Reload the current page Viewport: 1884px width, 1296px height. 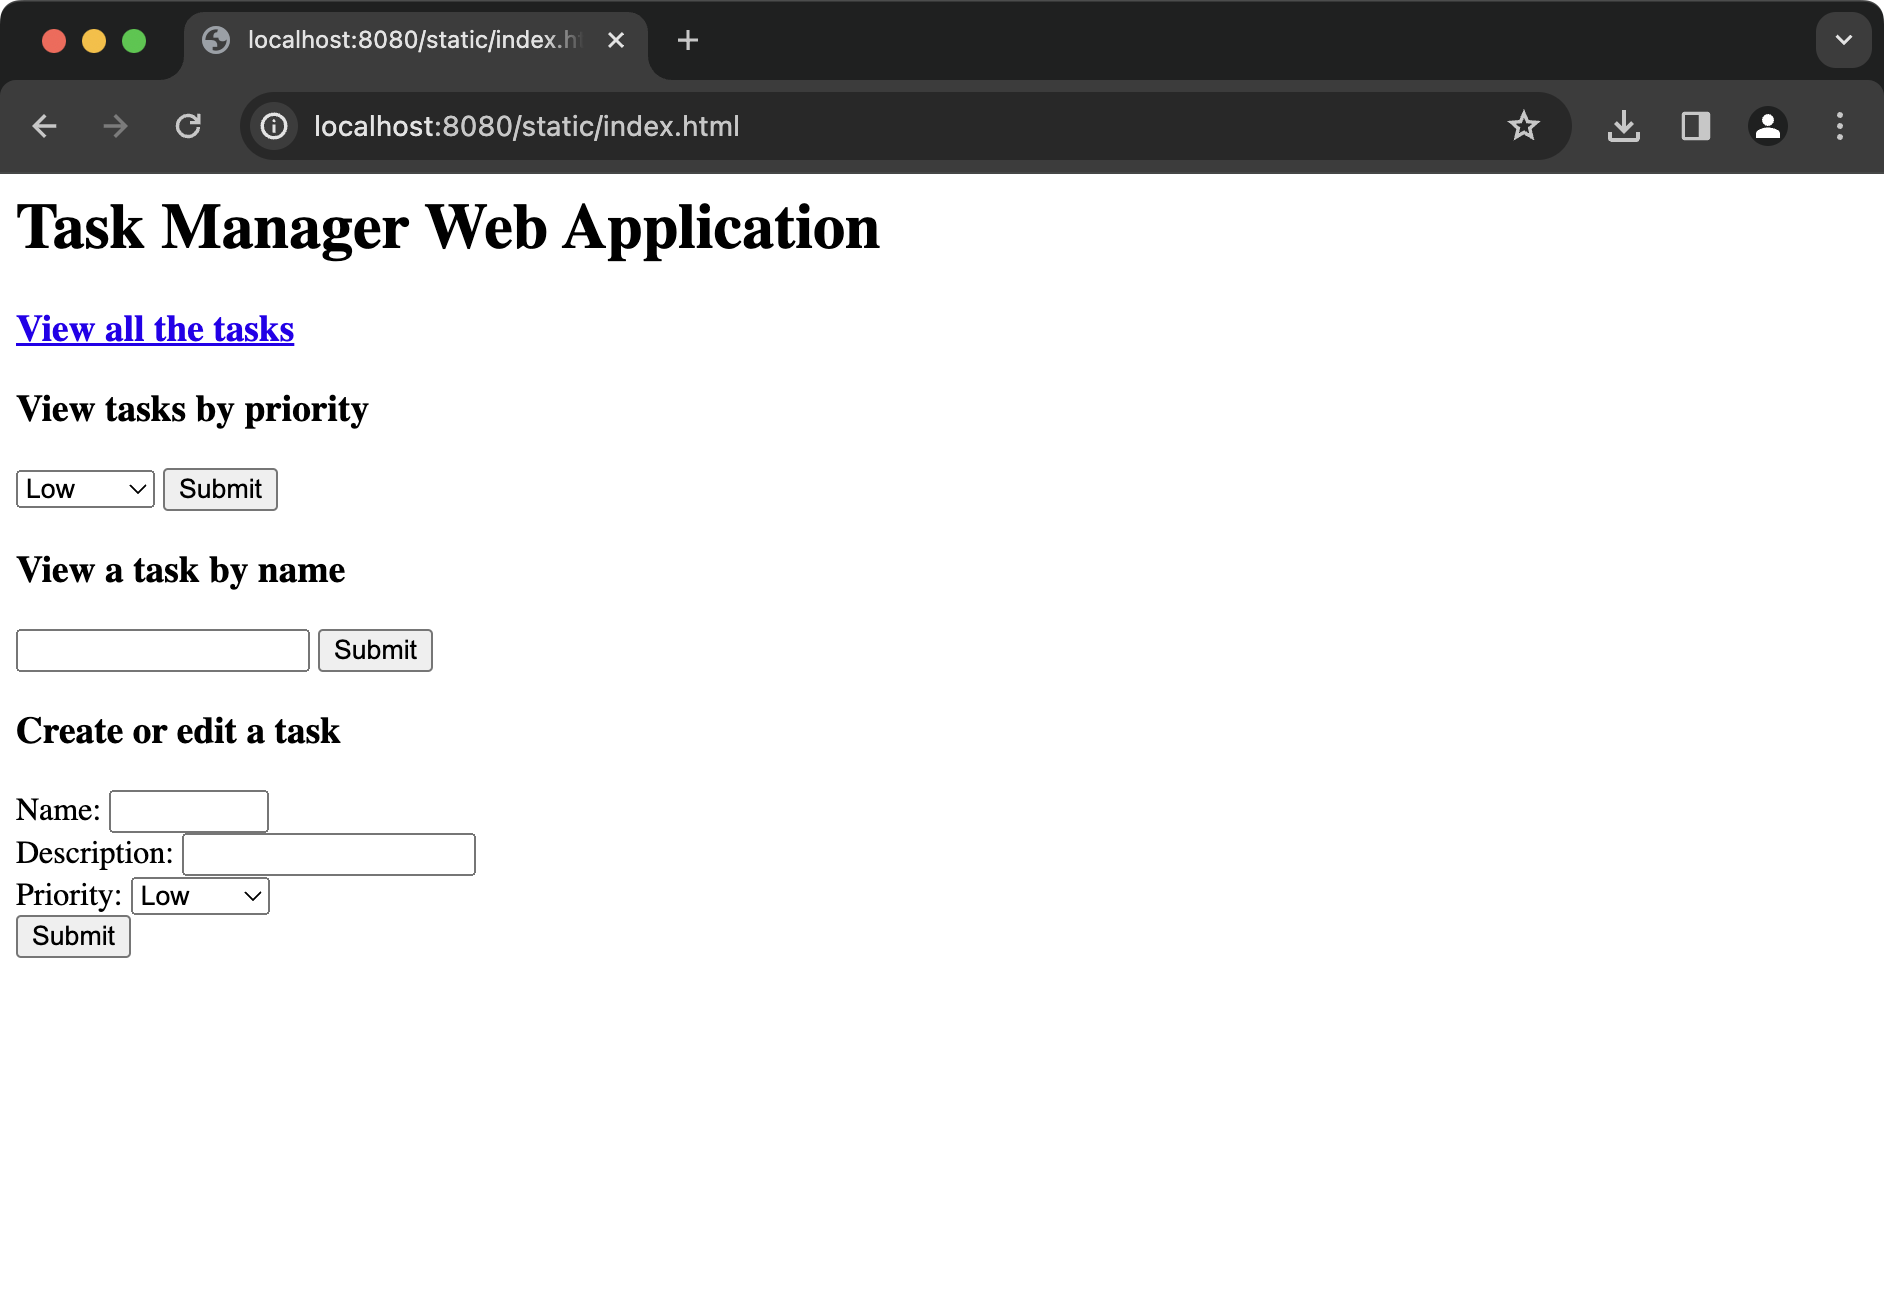(x=188, y=126)
